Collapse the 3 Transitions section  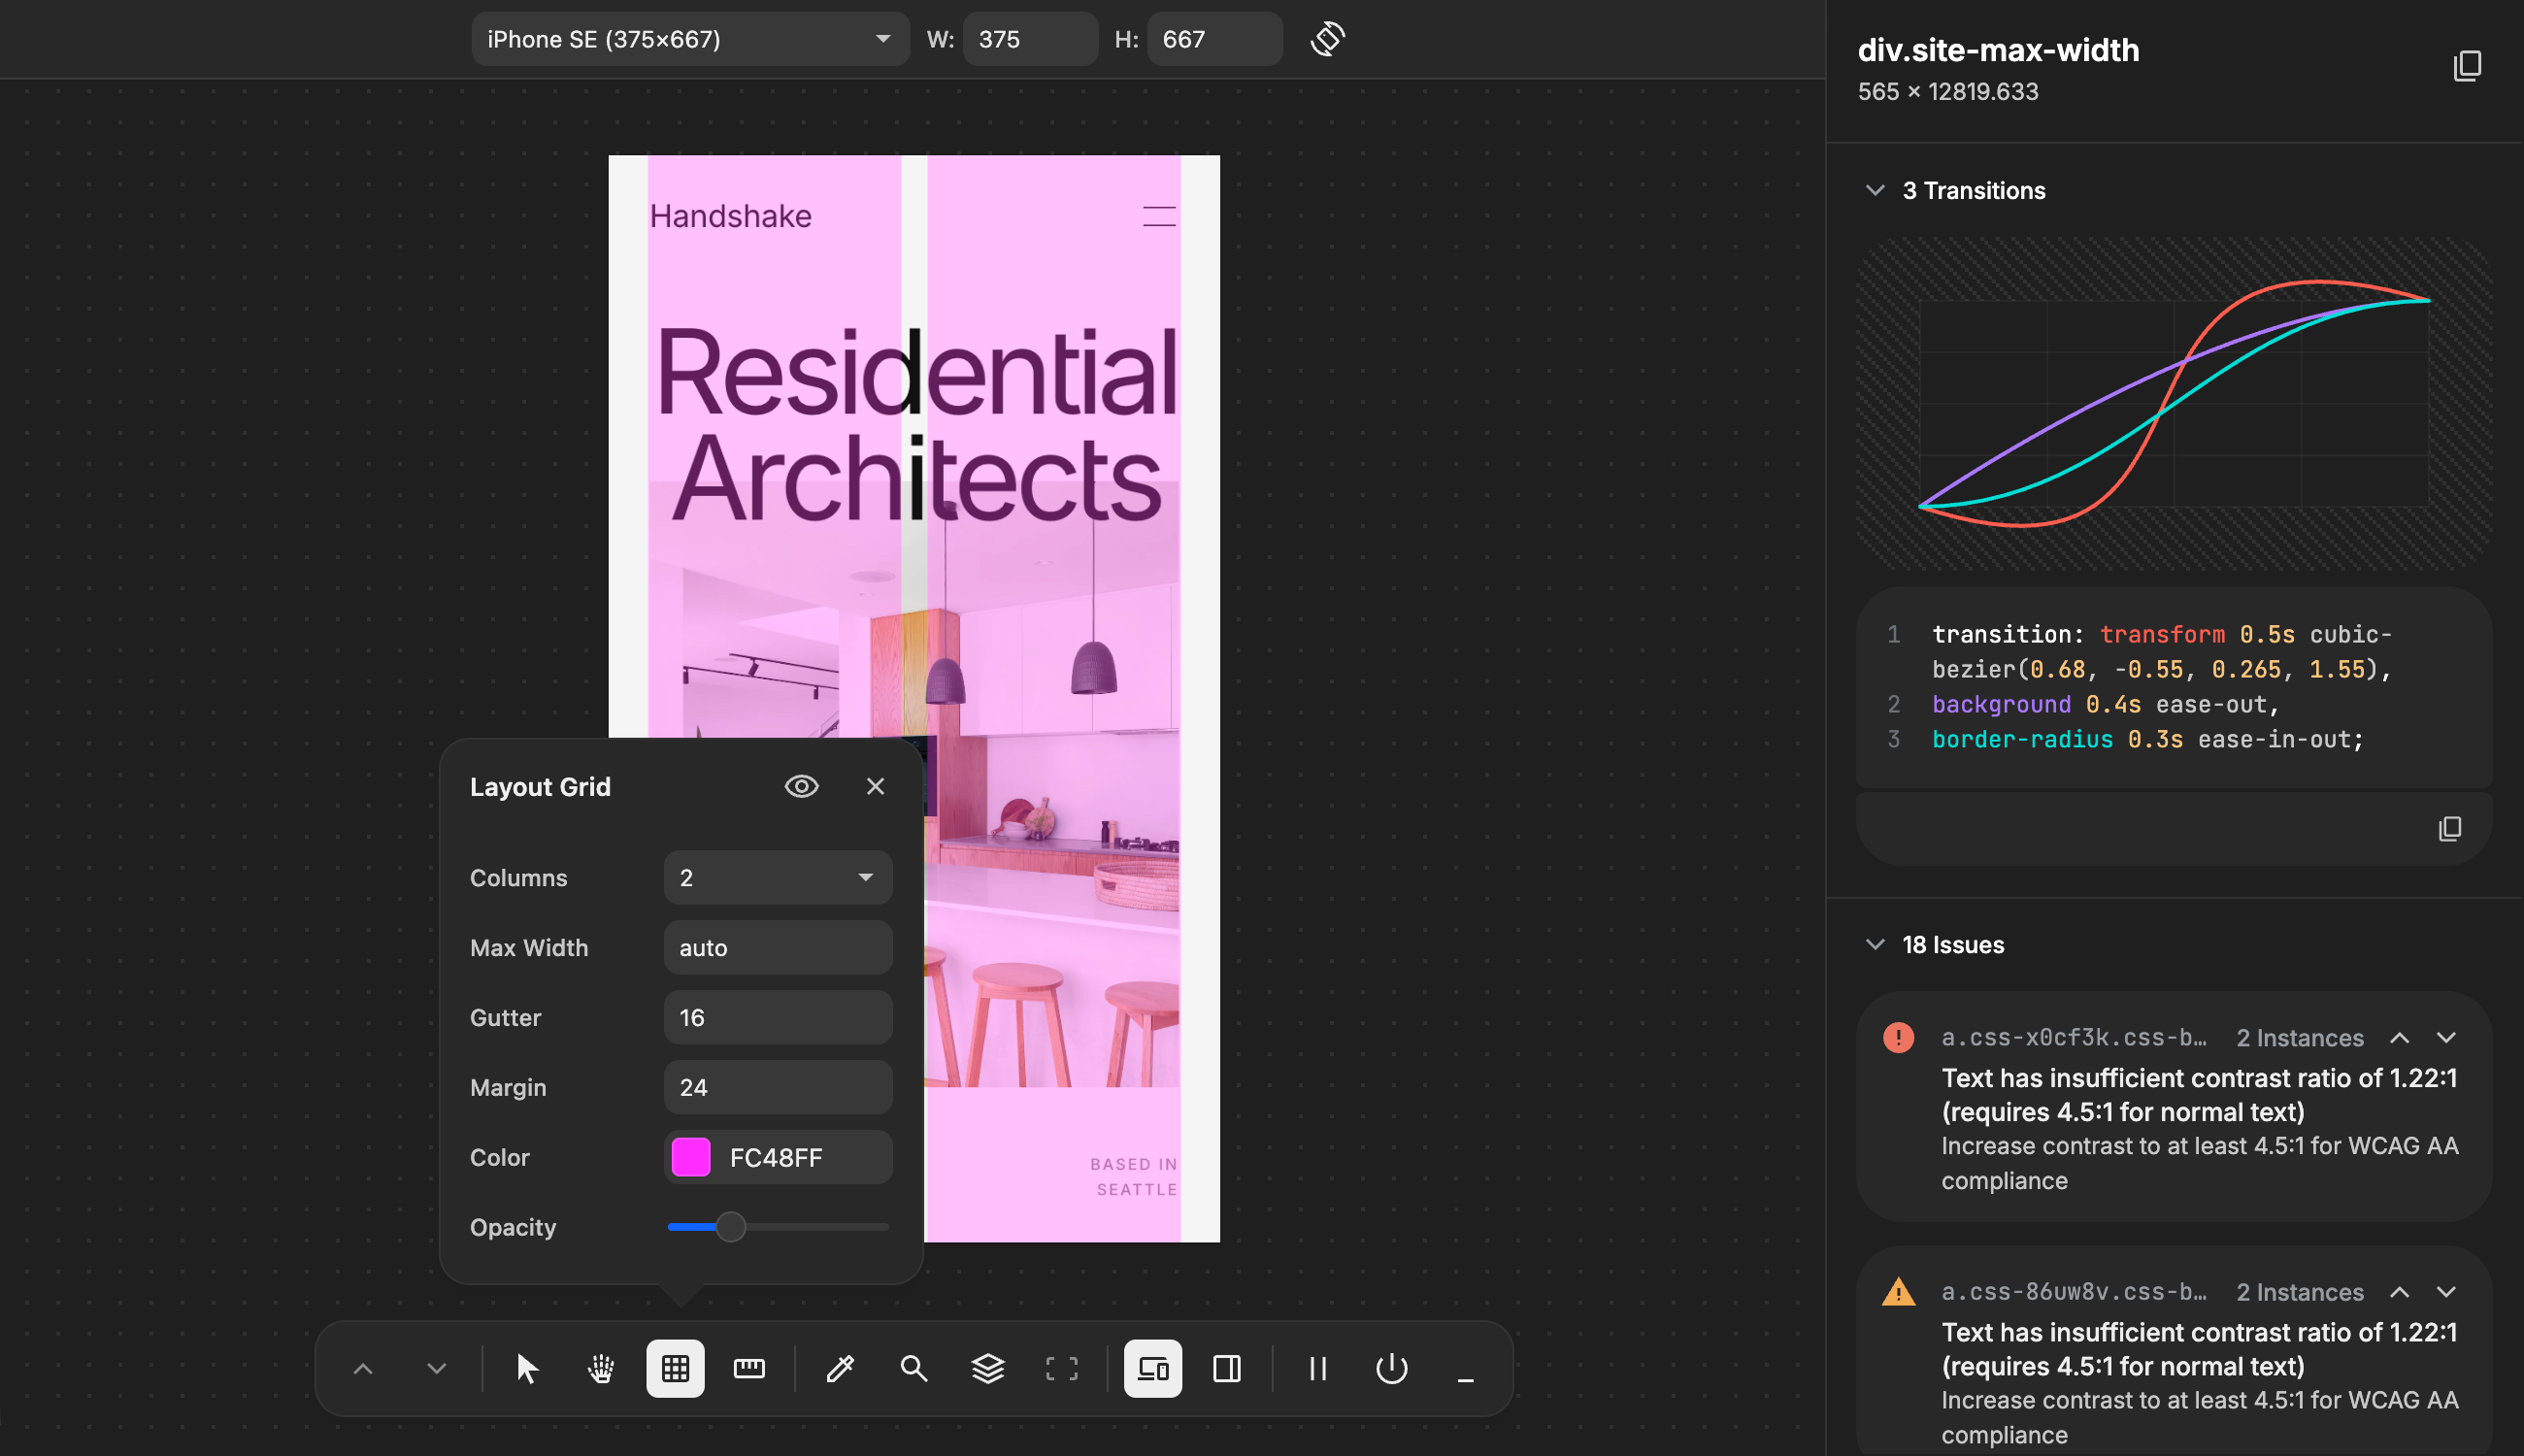pyautogui.click(x=1875, y=190)
